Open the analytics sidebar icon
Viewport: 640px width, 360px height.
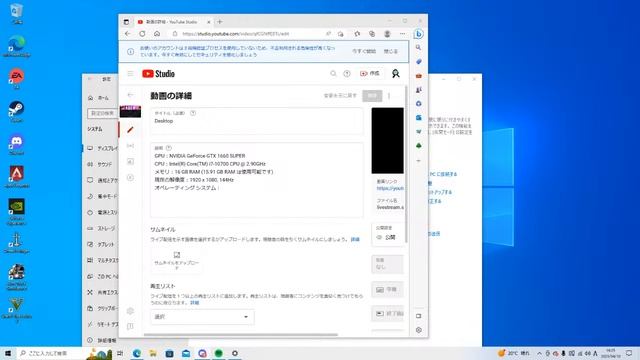[x=130, y=162]
